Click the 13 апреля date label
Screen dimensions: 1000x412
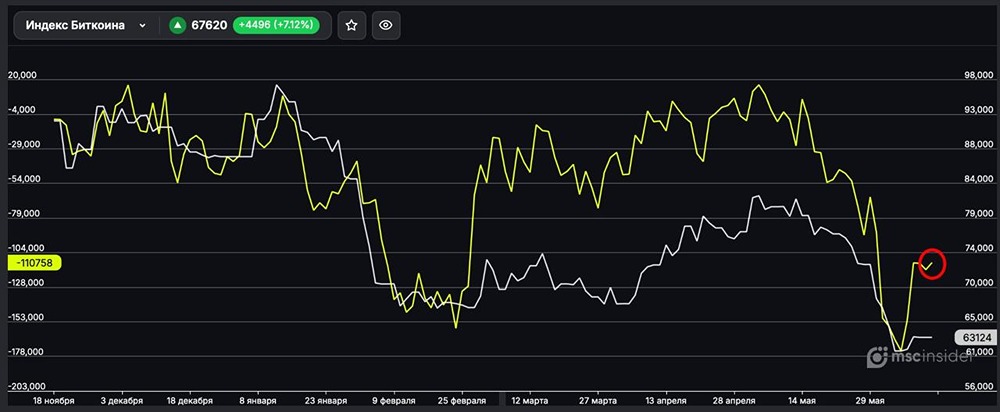tap(666, 401)
